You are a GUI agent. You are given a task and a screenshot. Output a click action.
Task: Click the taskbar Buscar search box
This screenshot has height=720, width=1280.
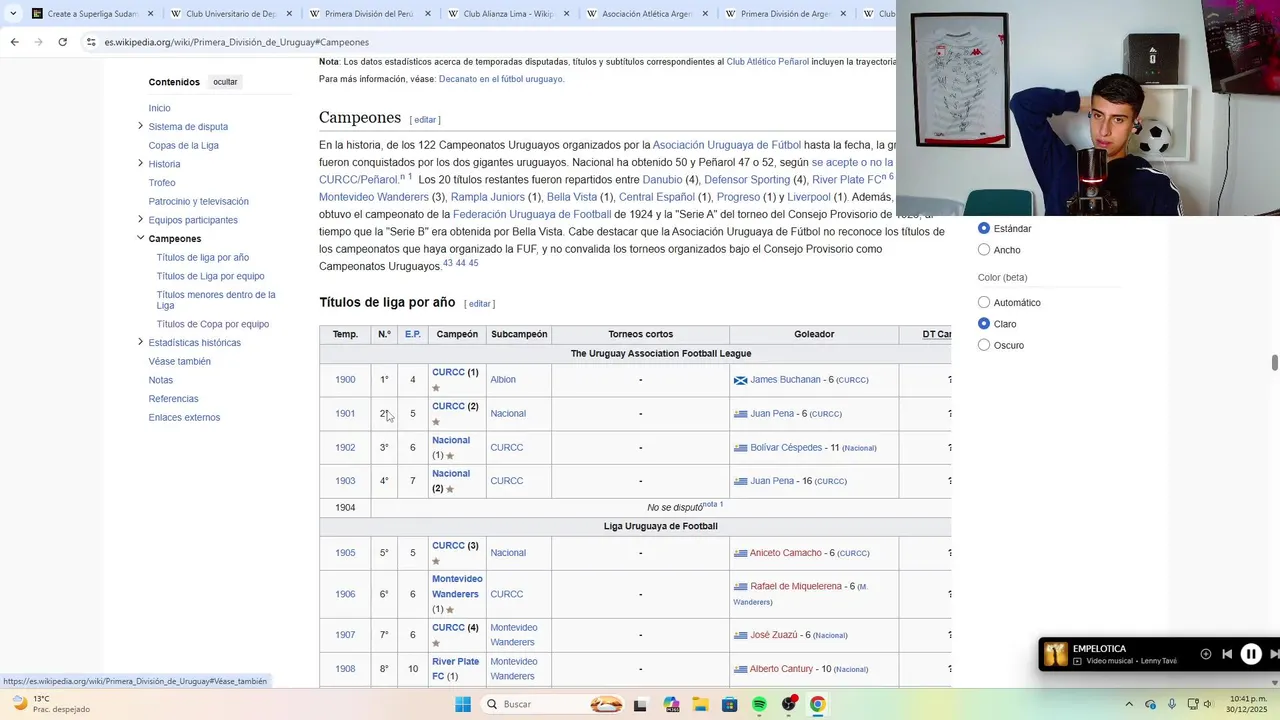pyautogui.click(x=555, y=704)
